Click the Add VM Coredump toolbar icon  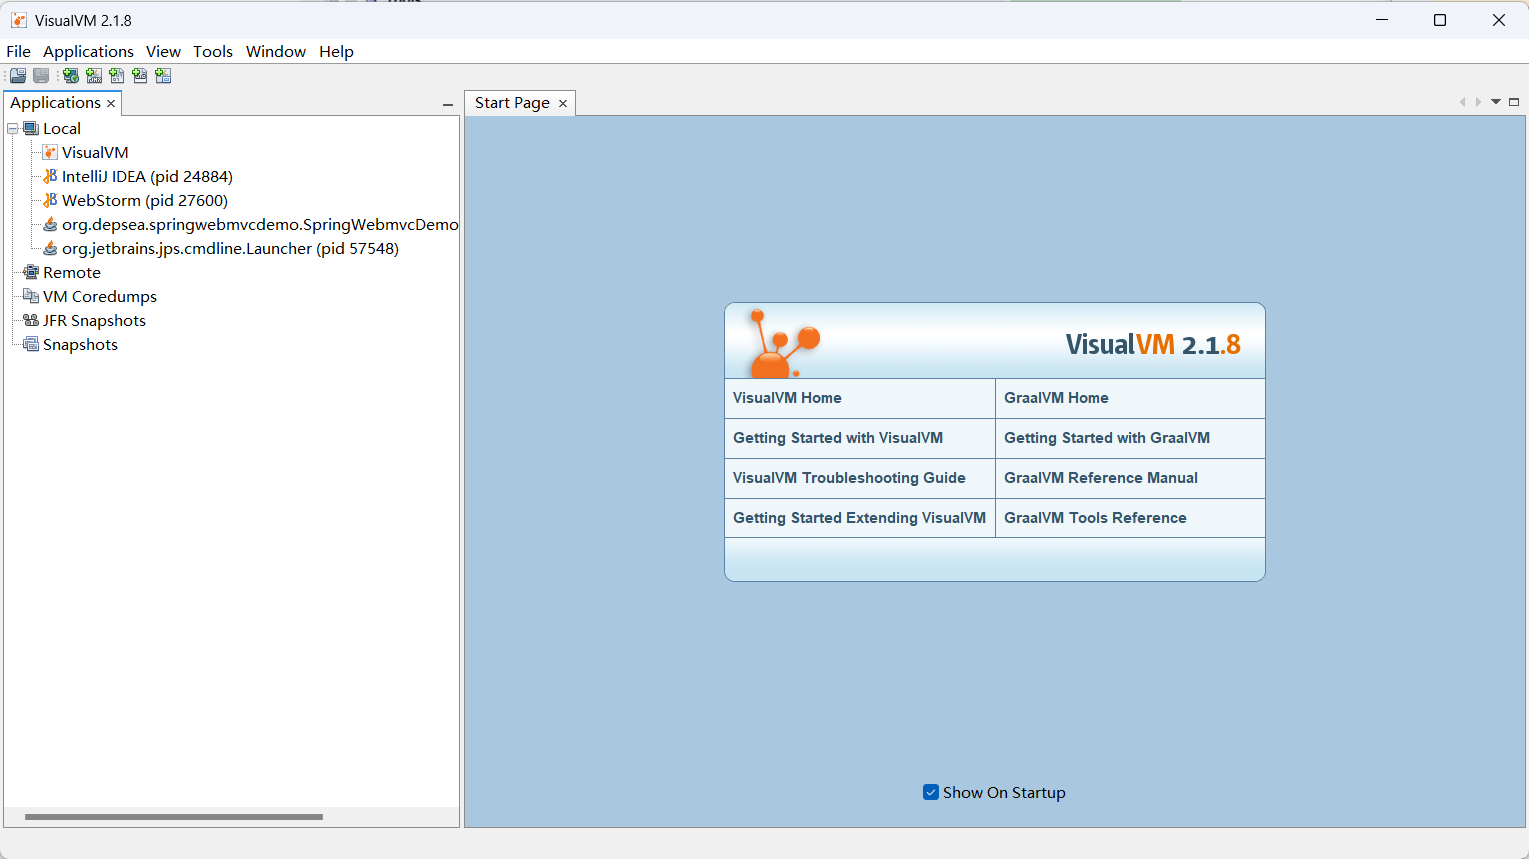click(117, 76)
